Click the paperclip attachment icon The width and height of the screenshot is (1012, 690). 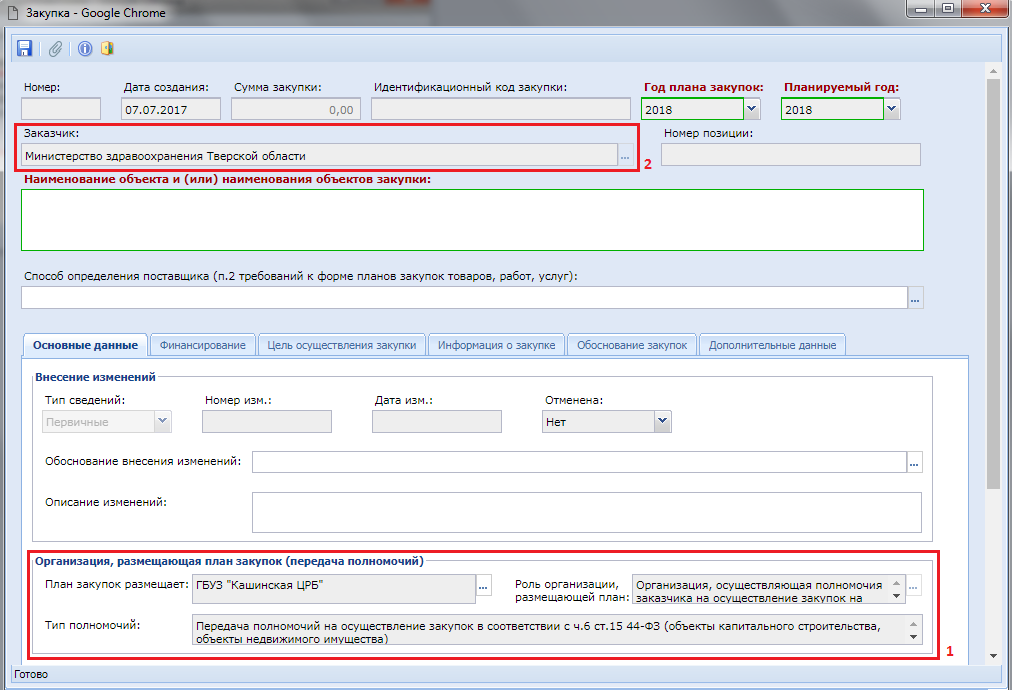[56, 48]
